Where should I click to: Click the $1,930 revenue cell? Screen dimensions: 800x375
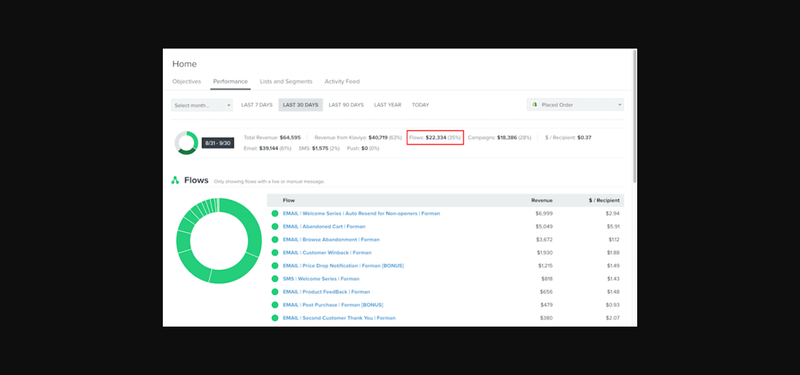point(544,253)
